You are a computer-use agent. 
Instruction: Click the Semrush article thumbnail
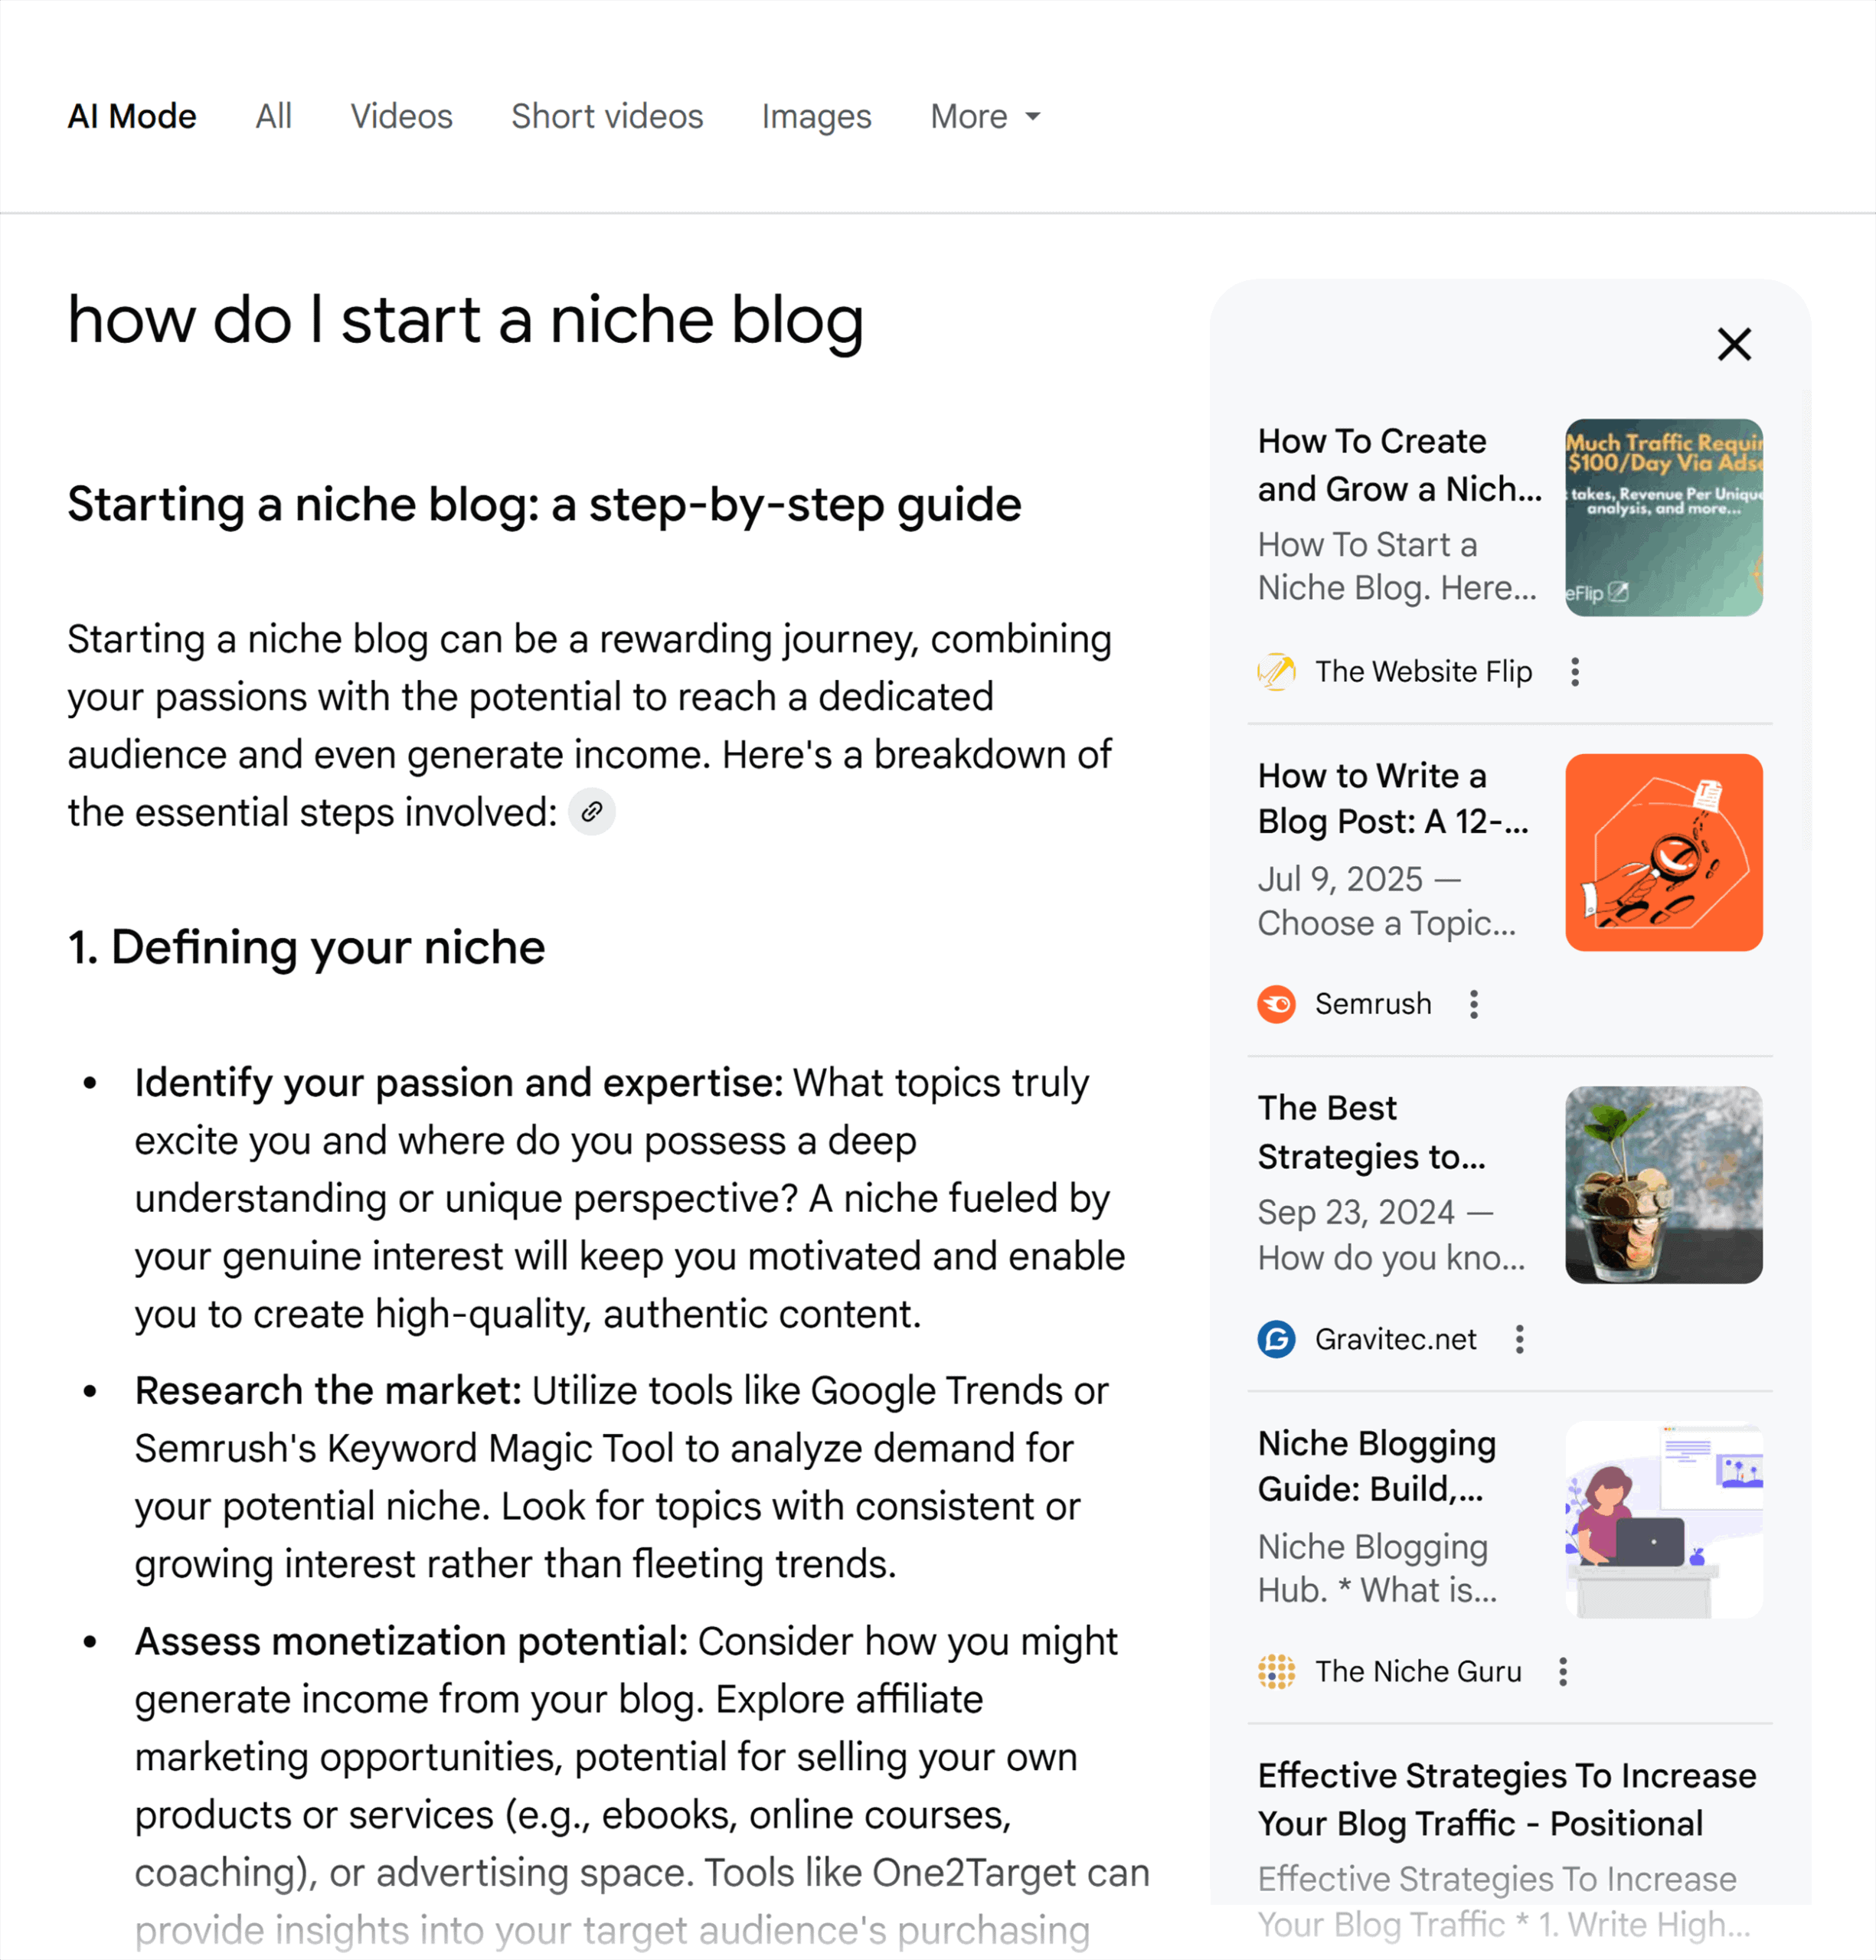click(1663, 851)
